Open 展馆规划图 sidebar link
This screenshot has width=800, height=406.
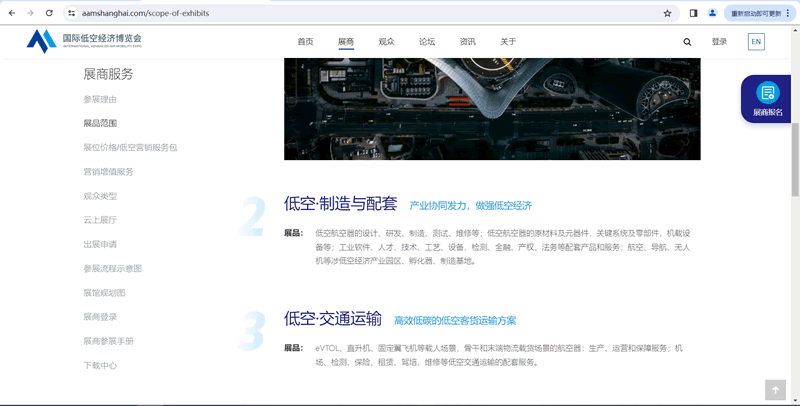(104, 293)
